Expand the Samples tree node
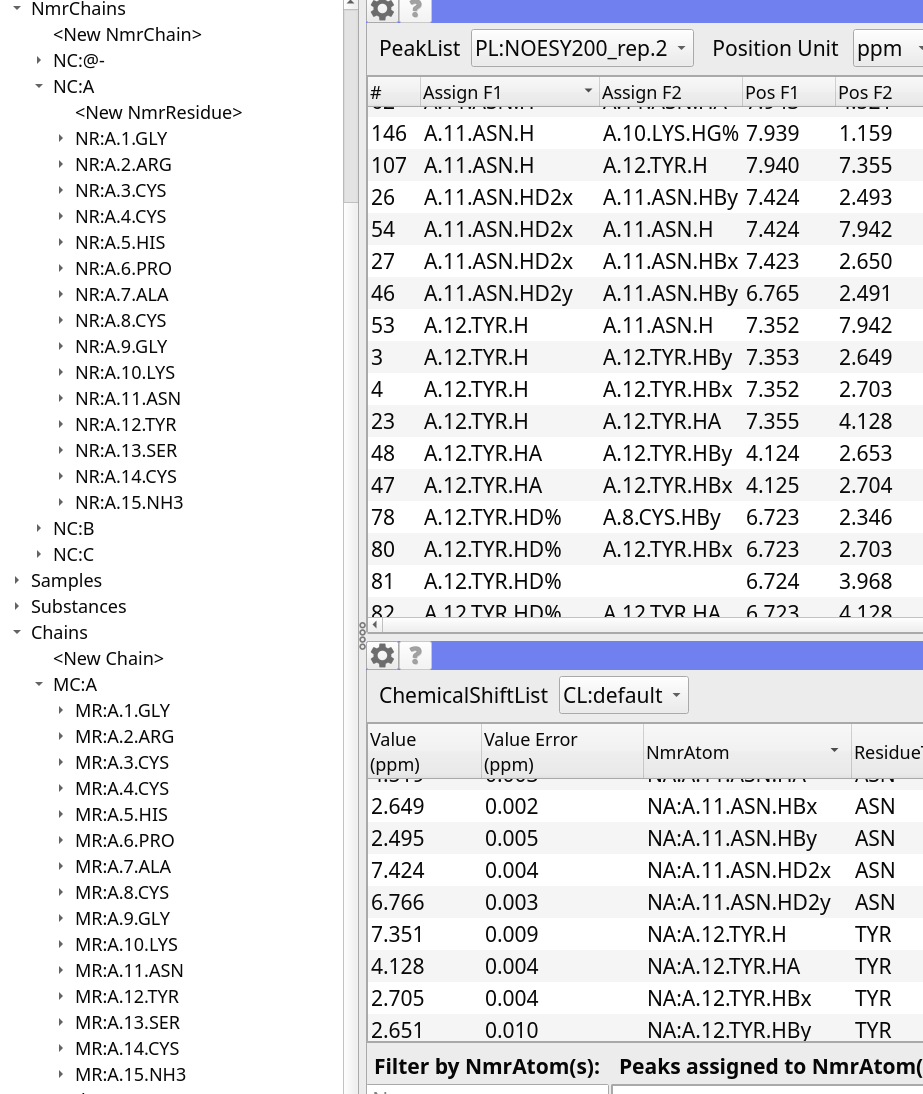 pyautogui.click(x=17, y=580)
